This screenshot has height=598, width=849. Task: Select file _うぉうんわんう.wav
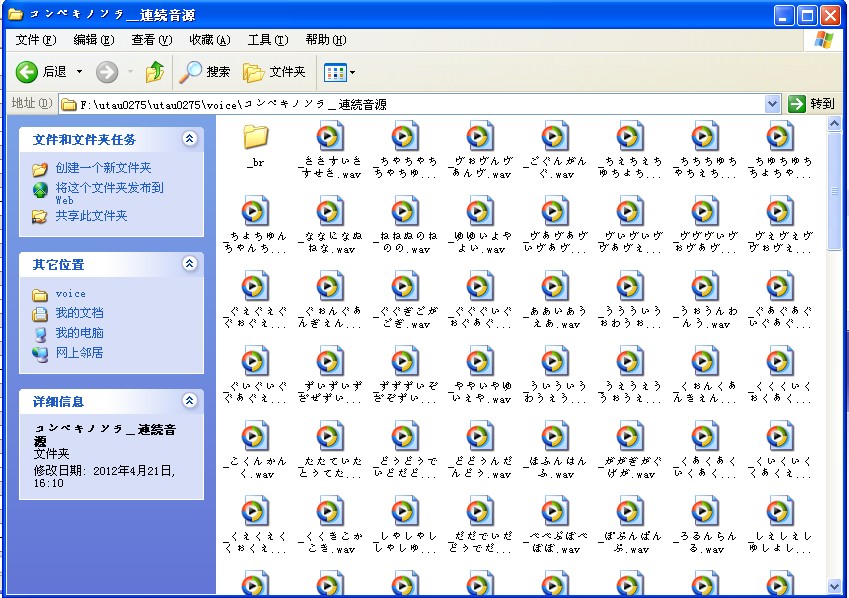click(x=705, y=300)
